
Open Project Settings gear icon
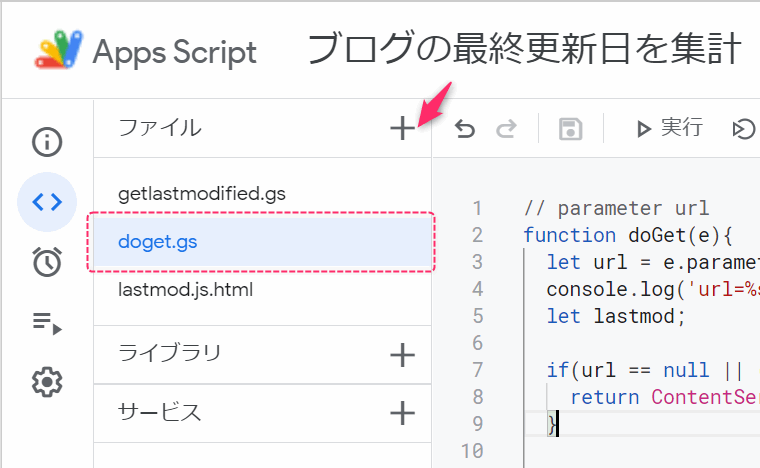(47, 382)
